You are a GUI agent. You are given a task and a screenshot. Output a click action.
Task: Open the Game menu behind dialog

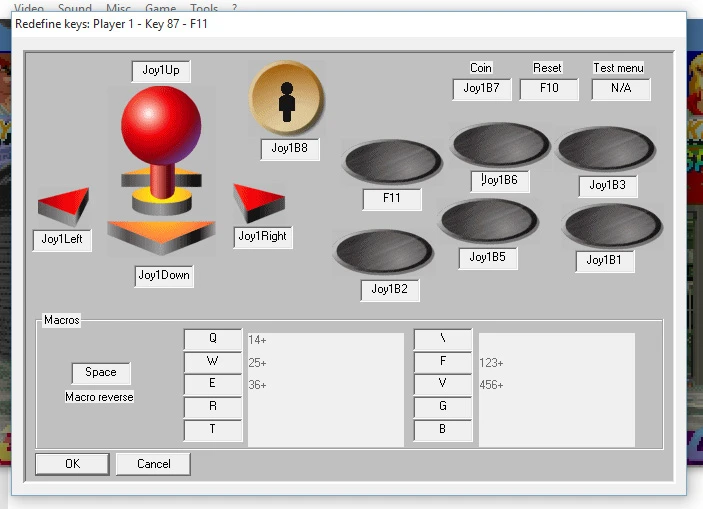point(161,8)
